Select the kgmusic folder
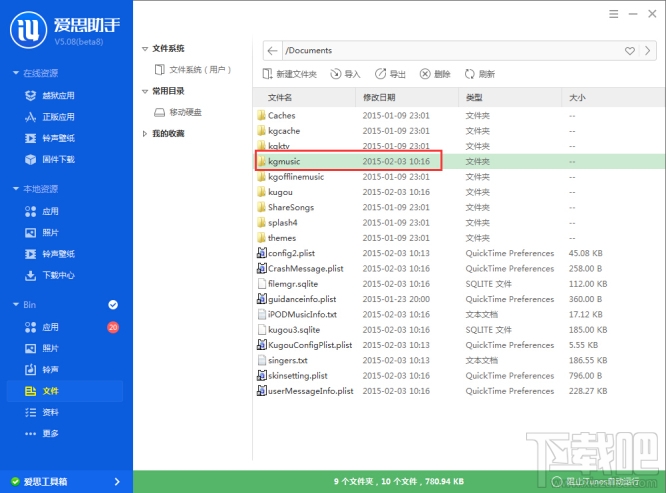Image resolution: width=666 pixels, height=493 pixels. pos(459,161)
